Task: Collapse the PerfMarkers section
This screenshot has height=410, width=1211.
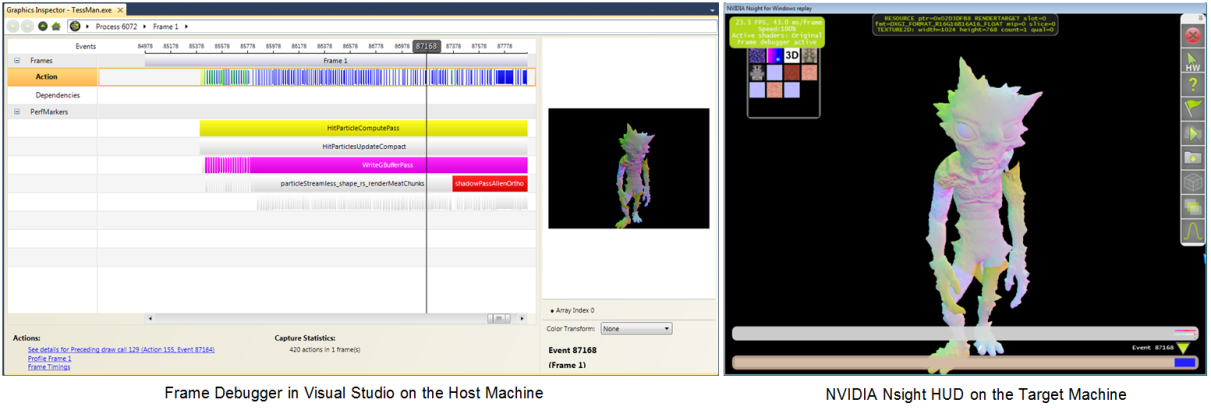Action: (x=17, y=112)
